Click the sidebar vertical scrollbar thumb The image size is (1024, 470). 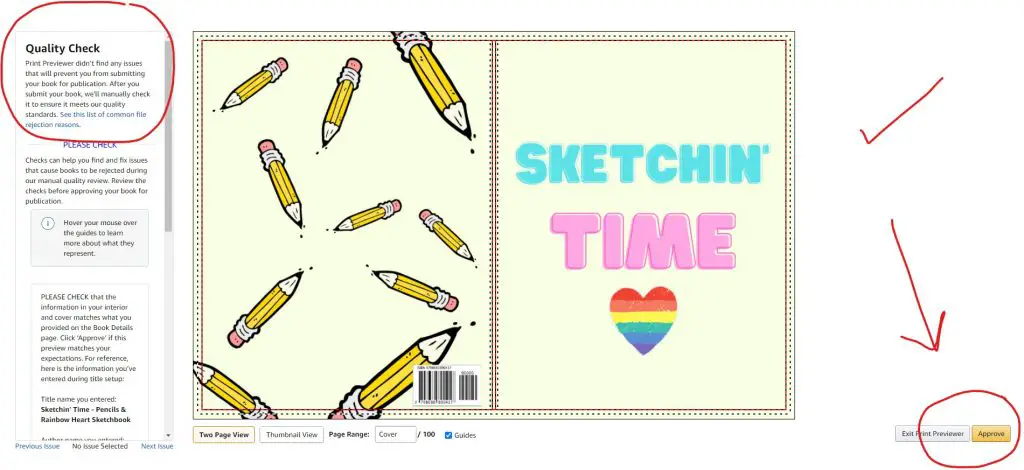pos(168,134)
